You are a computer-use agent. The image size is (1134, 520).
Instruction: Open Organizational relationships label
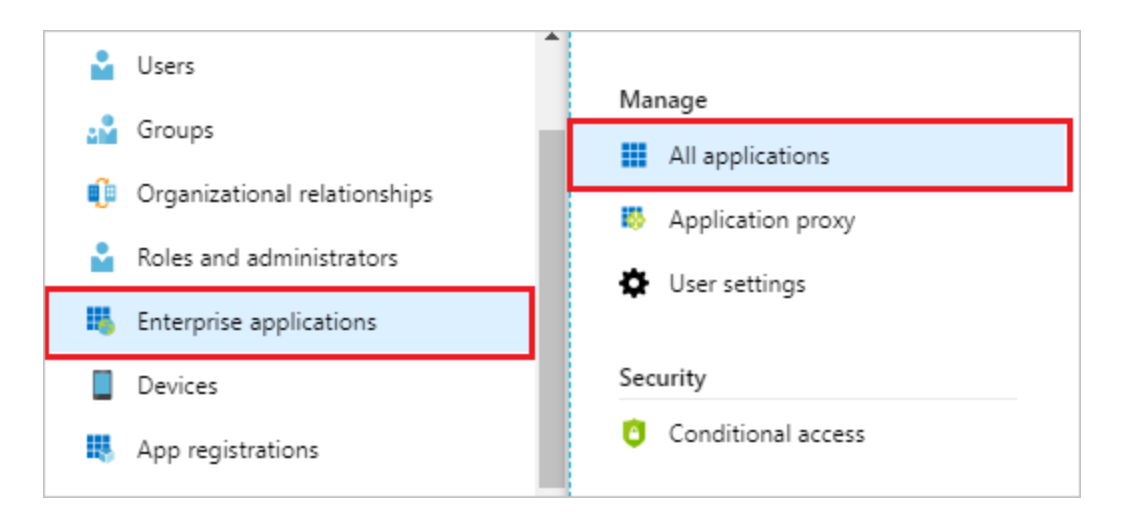coord(285,193)
